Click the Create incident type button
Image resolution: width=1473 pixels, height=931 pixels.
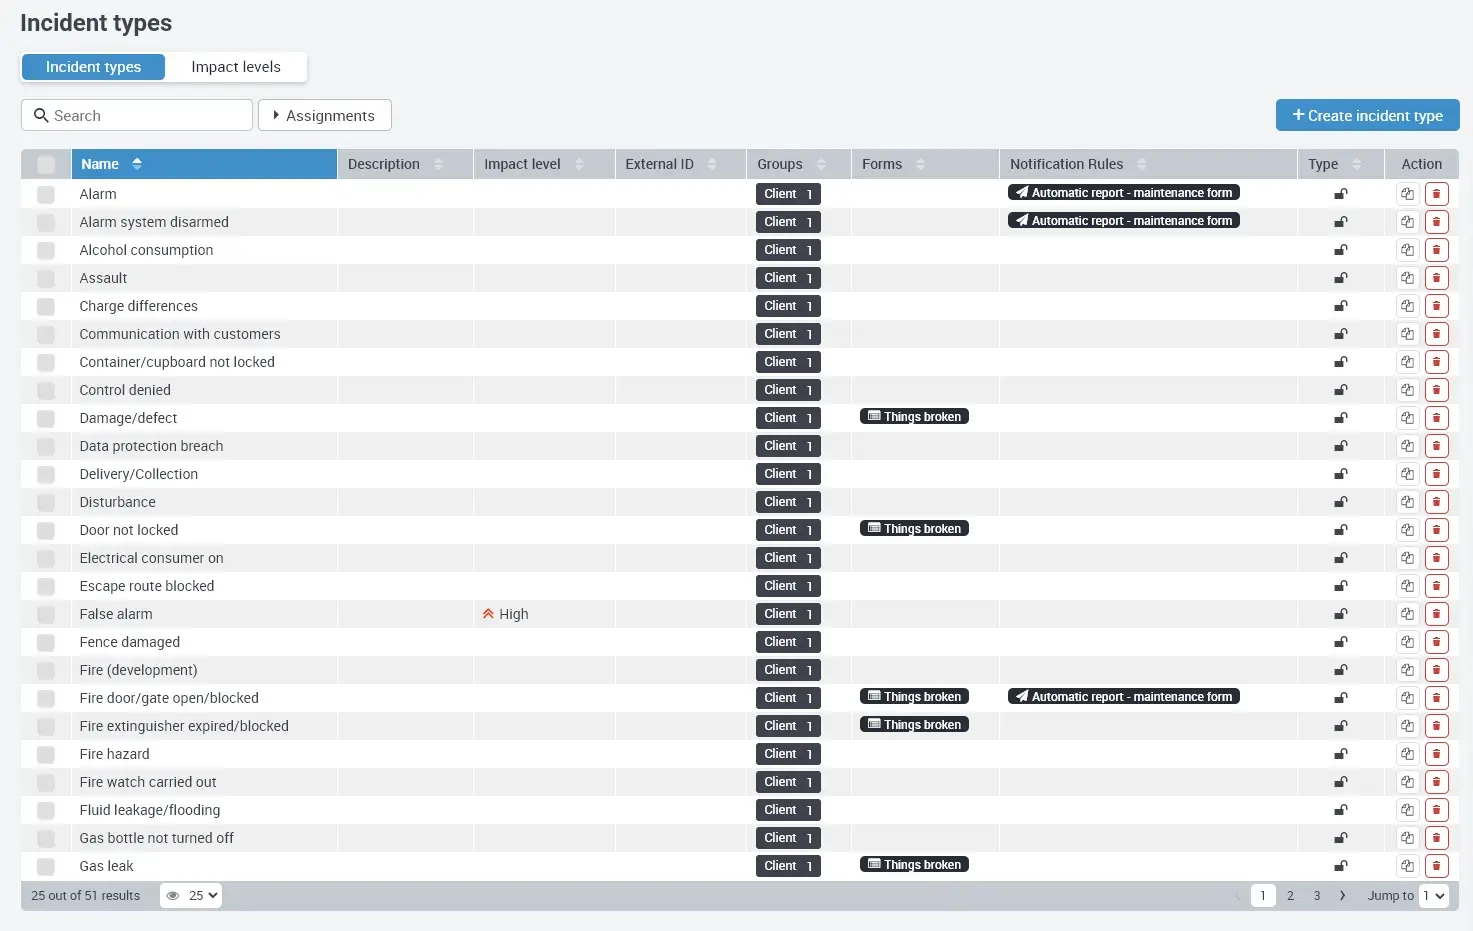click(x=1367, y=115)
